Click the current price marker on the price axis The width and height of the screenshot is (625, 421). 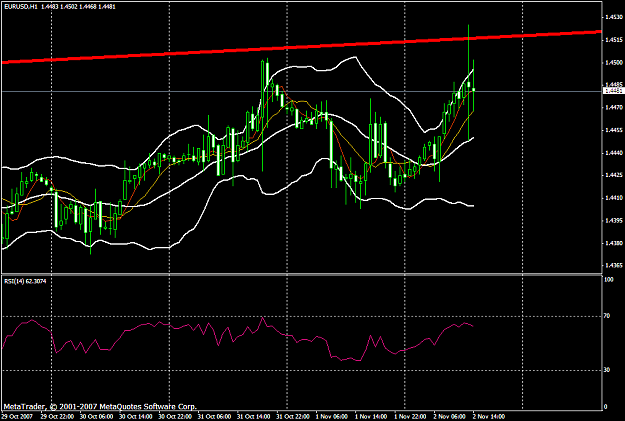coord(614,91)
